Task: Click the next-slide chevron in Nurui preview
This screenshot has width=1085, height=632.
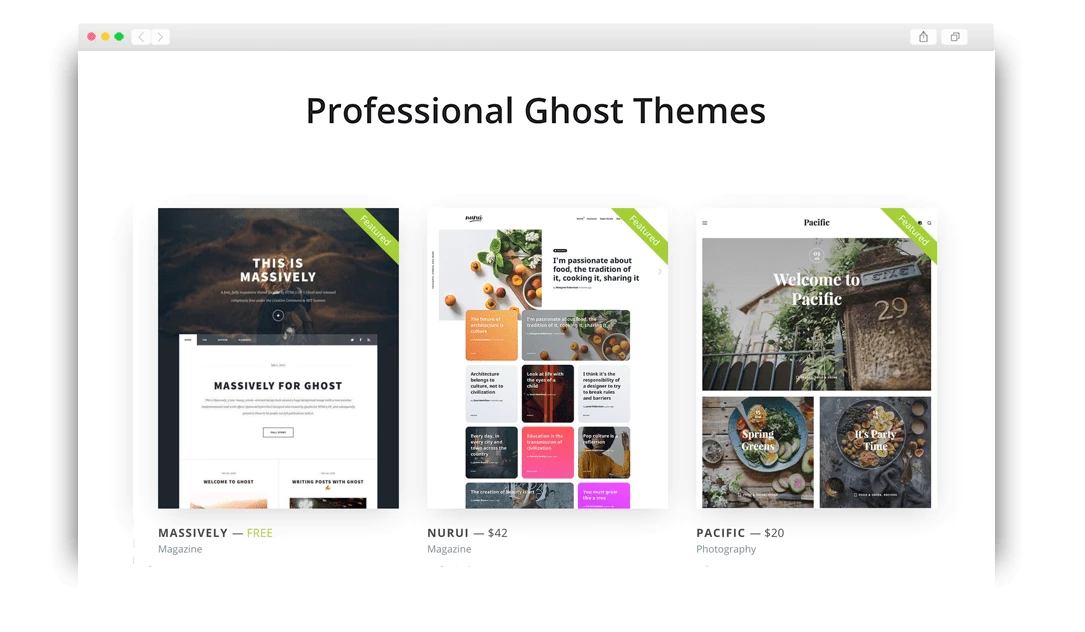Action: pos(659,272)
